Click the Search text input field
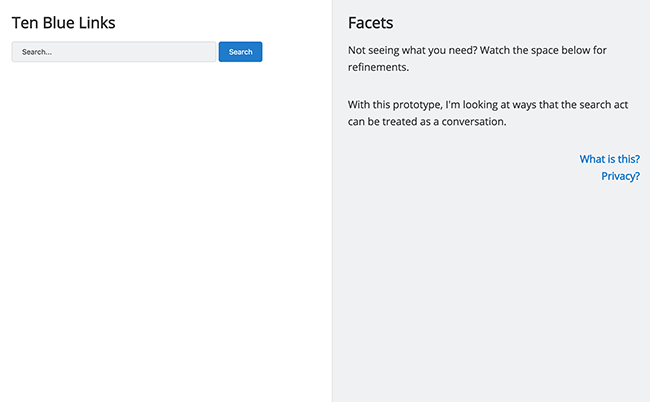This screenshot has width=650, height=402. click(113, 52)
